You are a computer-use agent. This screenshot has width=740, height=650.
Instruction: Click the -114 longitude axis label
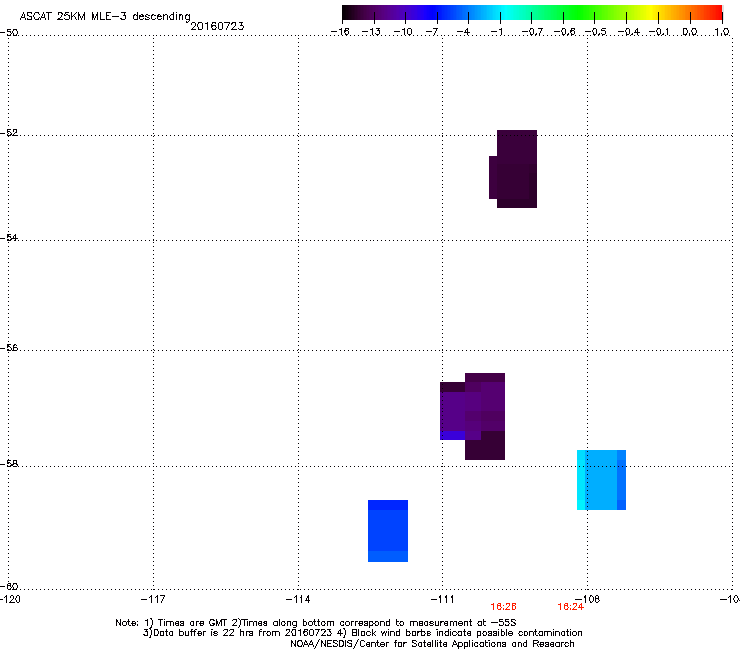tap(298, 599)
